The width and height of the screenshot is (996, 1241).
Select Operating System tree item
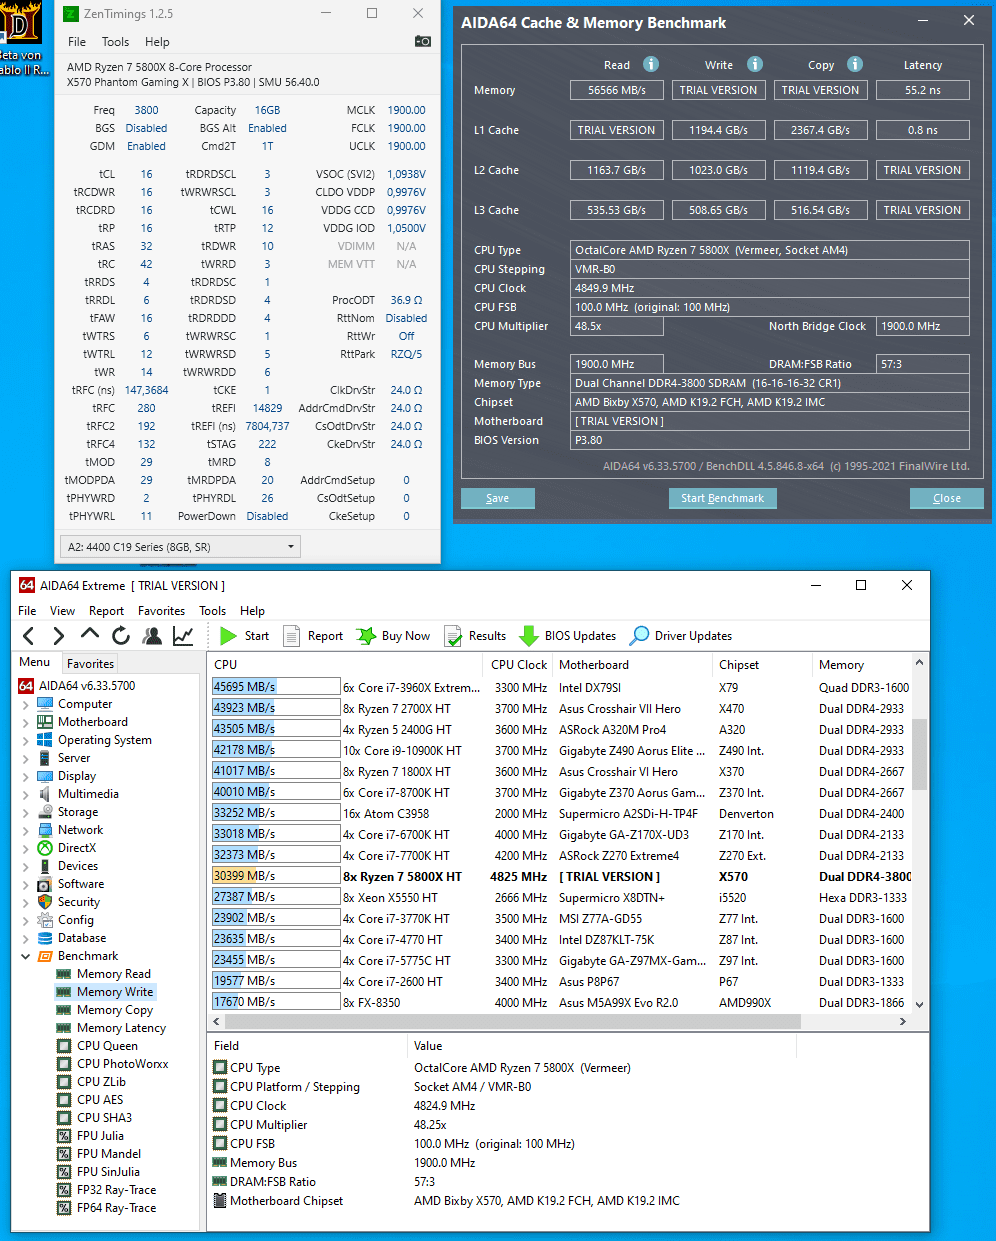click(x=105, y=740)
